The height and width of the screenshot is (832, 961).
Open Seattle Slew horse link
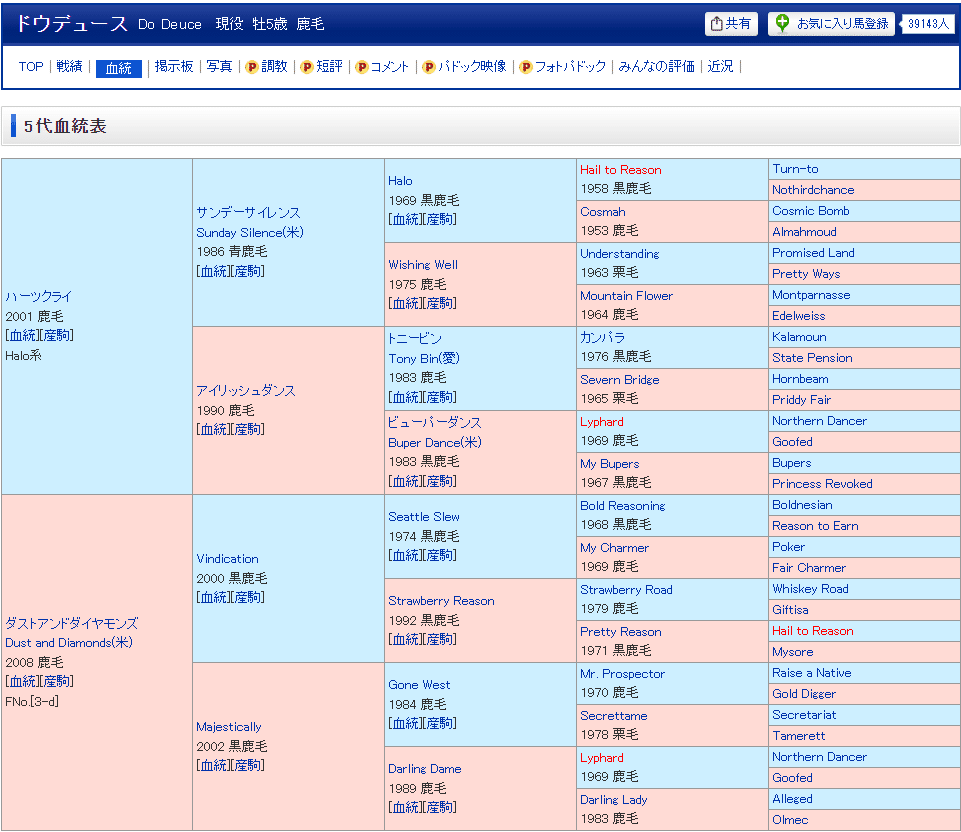coord(424,516)
